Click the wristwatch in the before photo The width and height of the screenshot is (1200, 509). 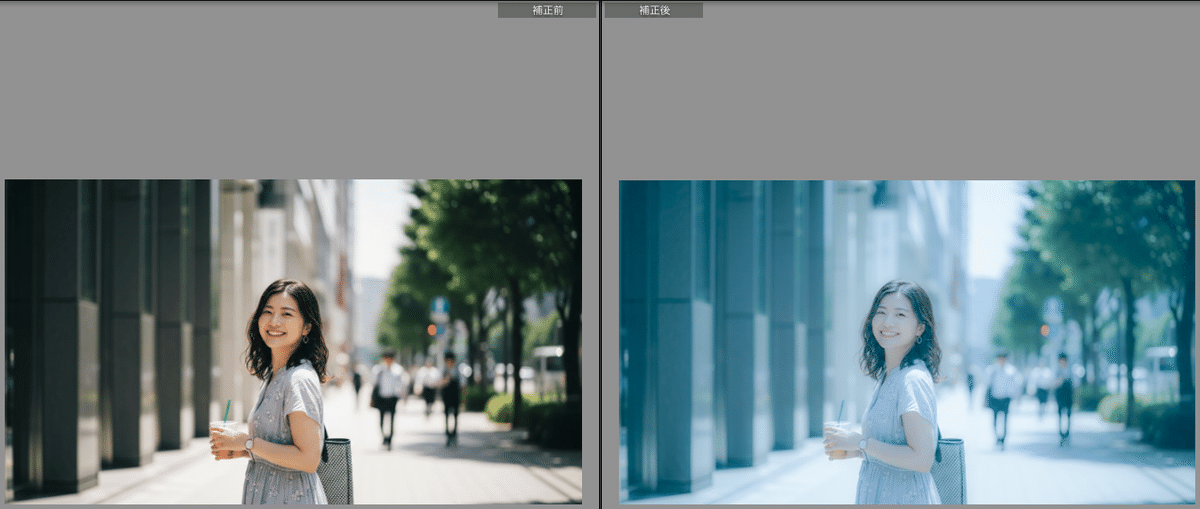[249, 444]
